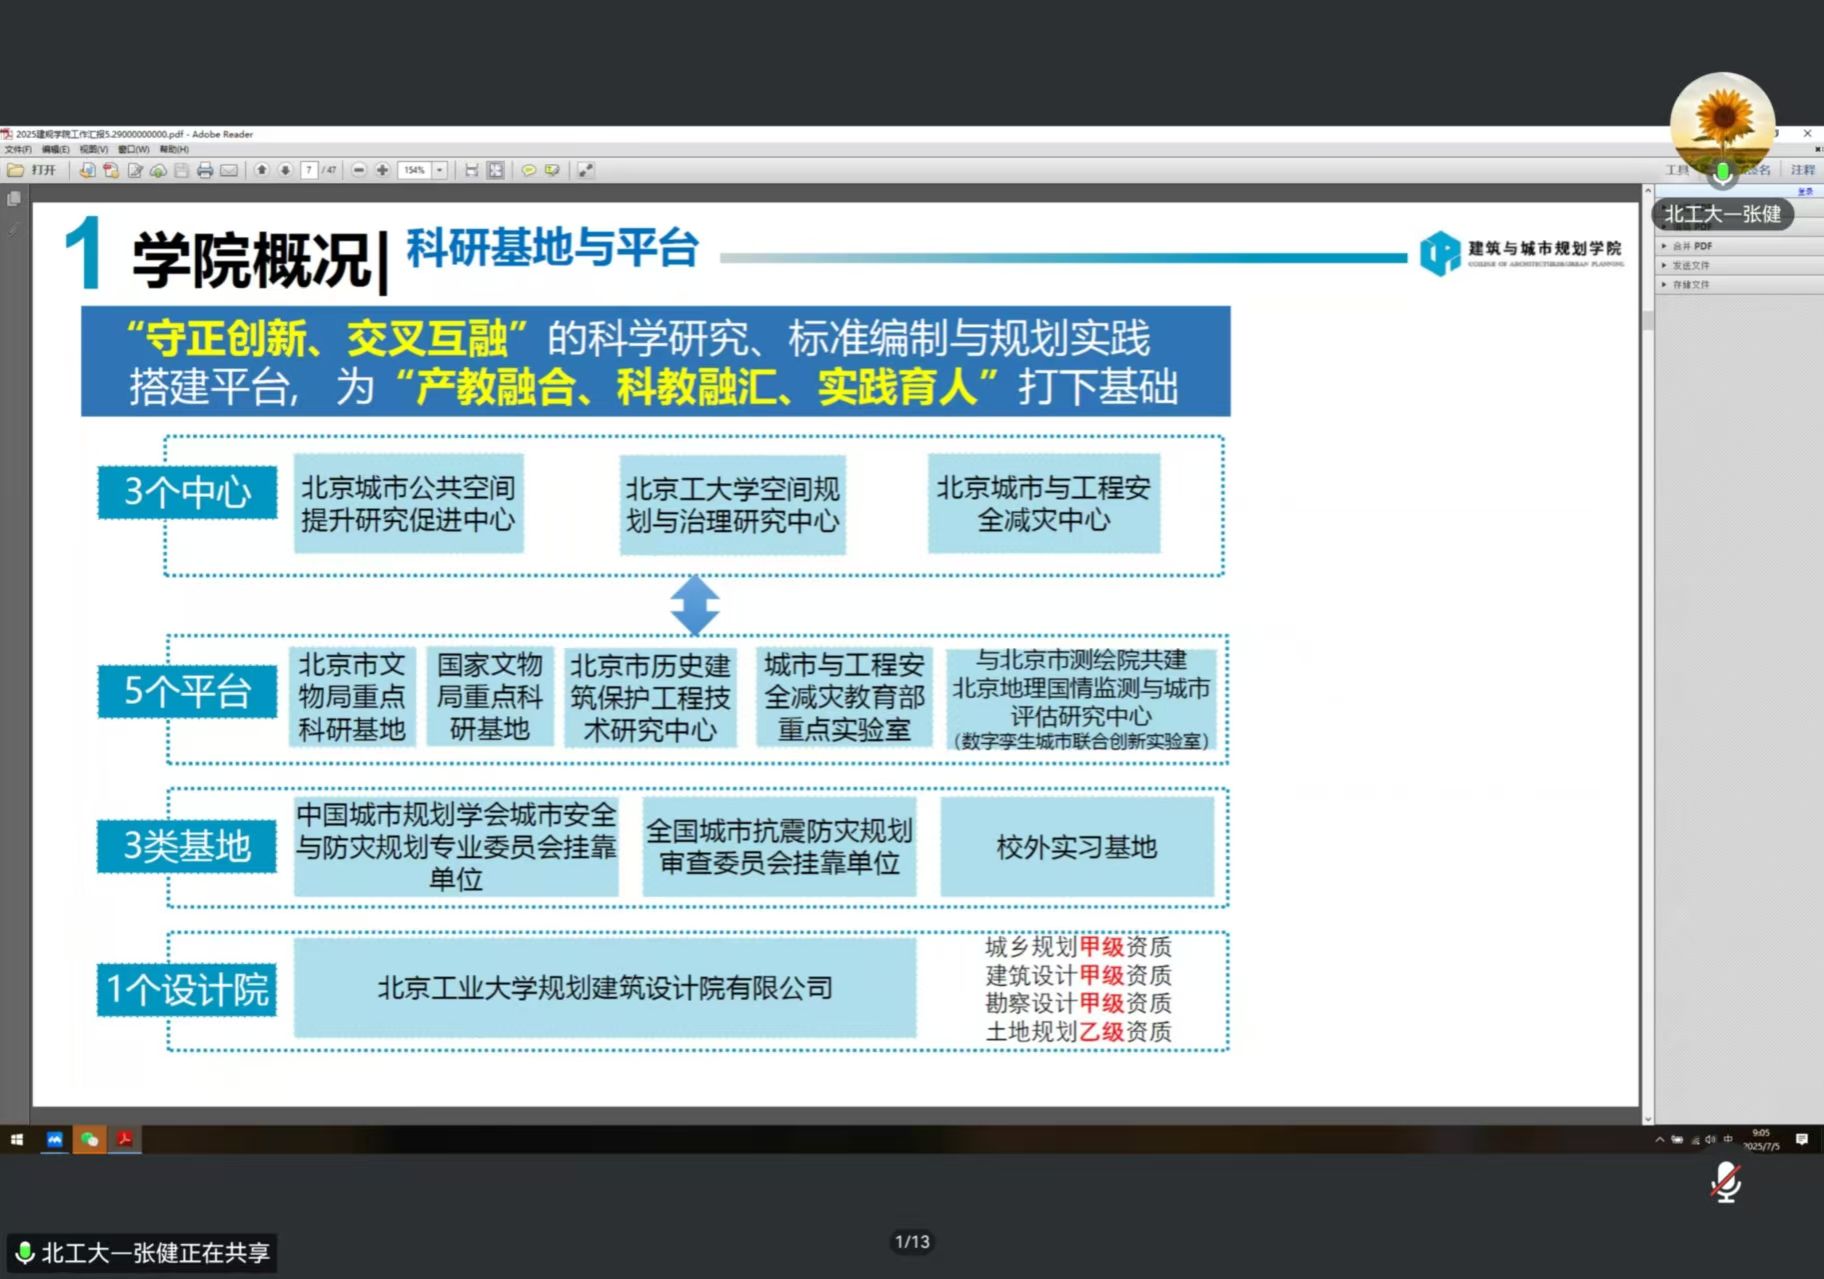
Task: Open the 视图(V) menu
Action: point(93,150)
